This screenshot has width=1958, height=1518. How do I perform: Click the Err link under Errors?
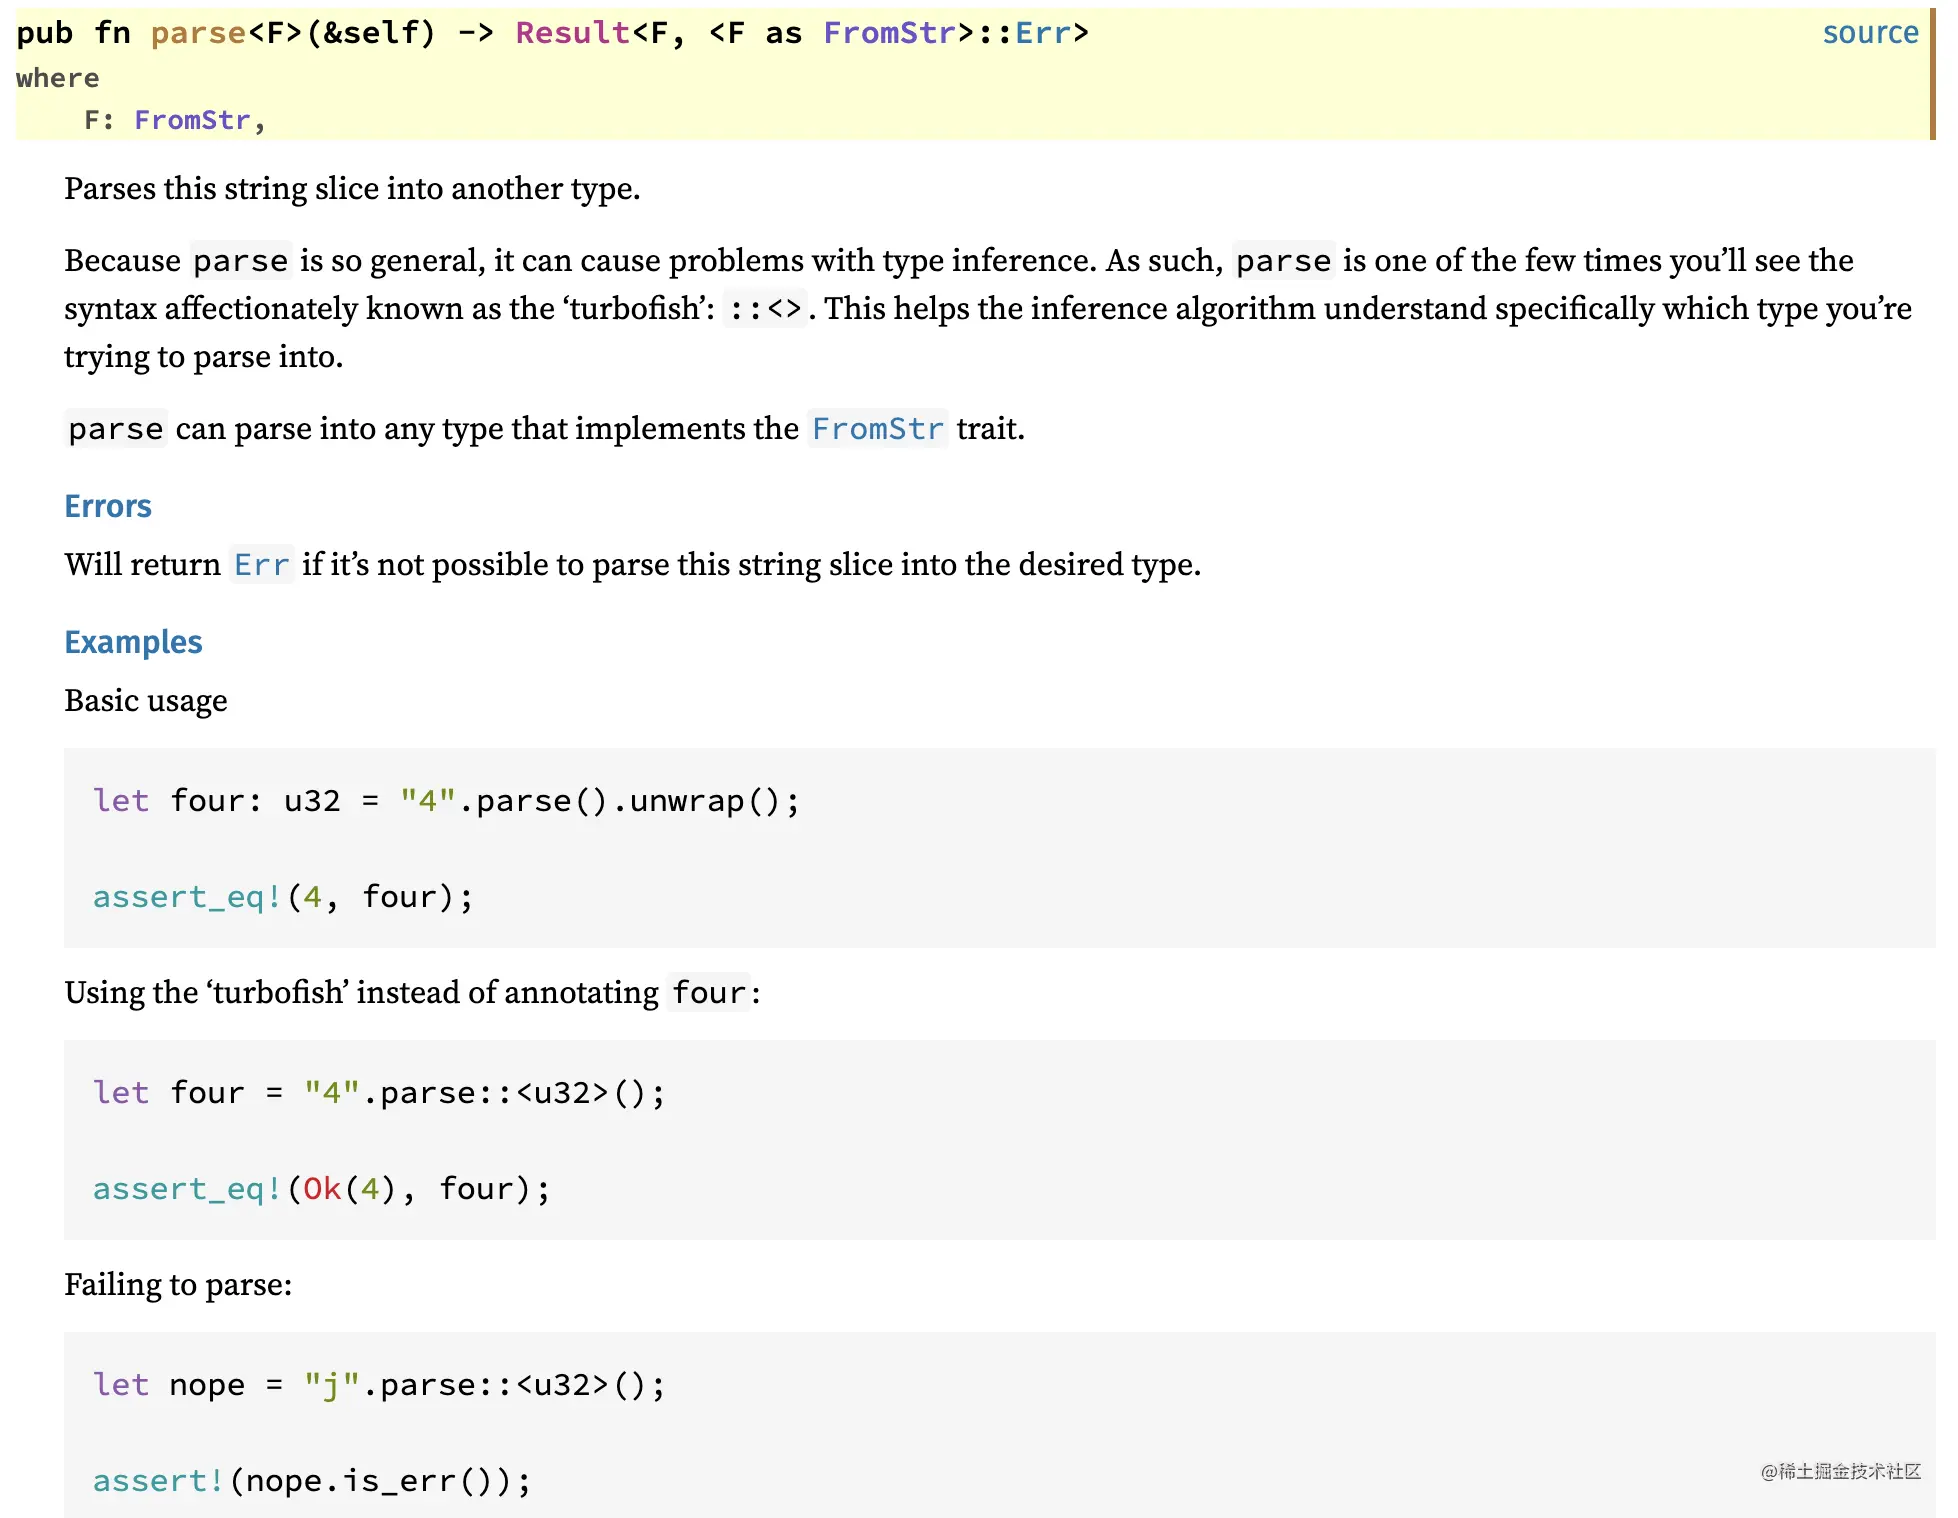(261, 565)
